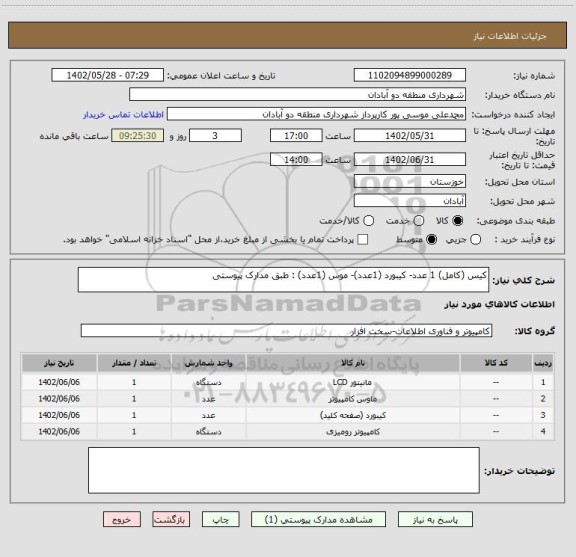
Task: Click the remaining days field showing 3
Action: [215, 136]
